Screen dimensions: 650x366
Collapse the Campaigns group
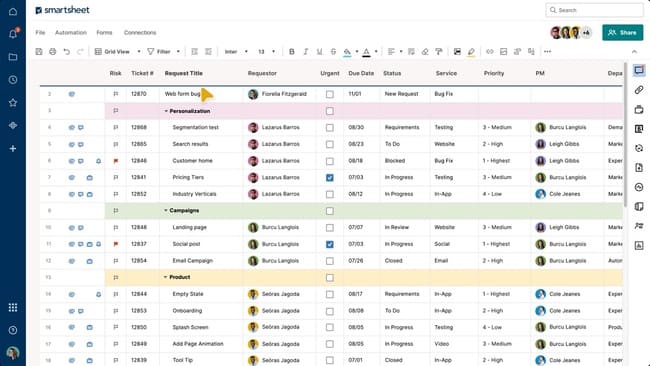166,211
